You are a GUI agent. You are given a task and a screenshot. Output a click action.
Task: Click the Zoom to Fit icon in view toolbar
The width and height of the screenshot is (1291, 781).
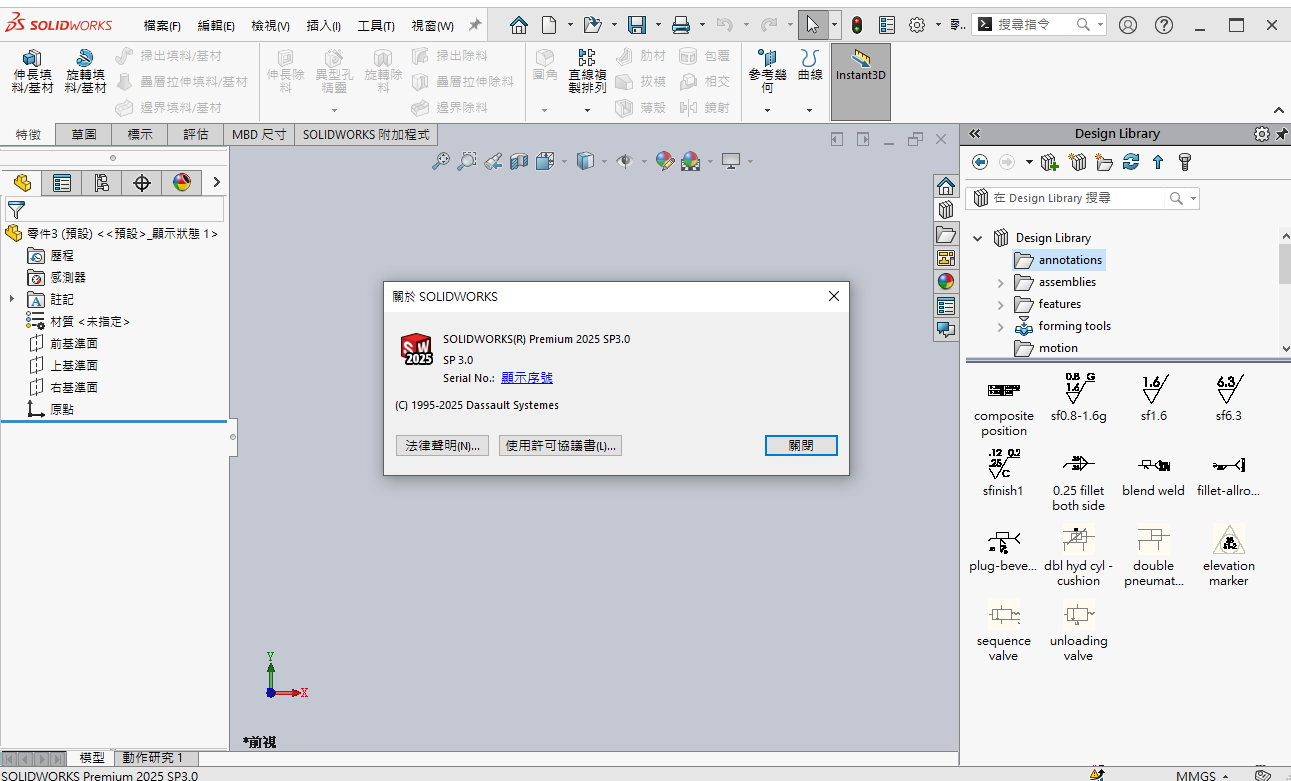point(441,161)
